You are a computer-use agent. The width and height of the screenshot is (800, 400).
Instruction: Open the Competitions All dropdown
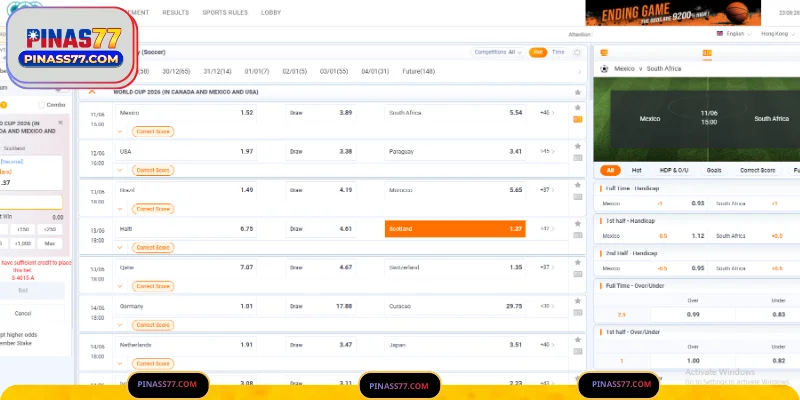(x=498, y=53)
